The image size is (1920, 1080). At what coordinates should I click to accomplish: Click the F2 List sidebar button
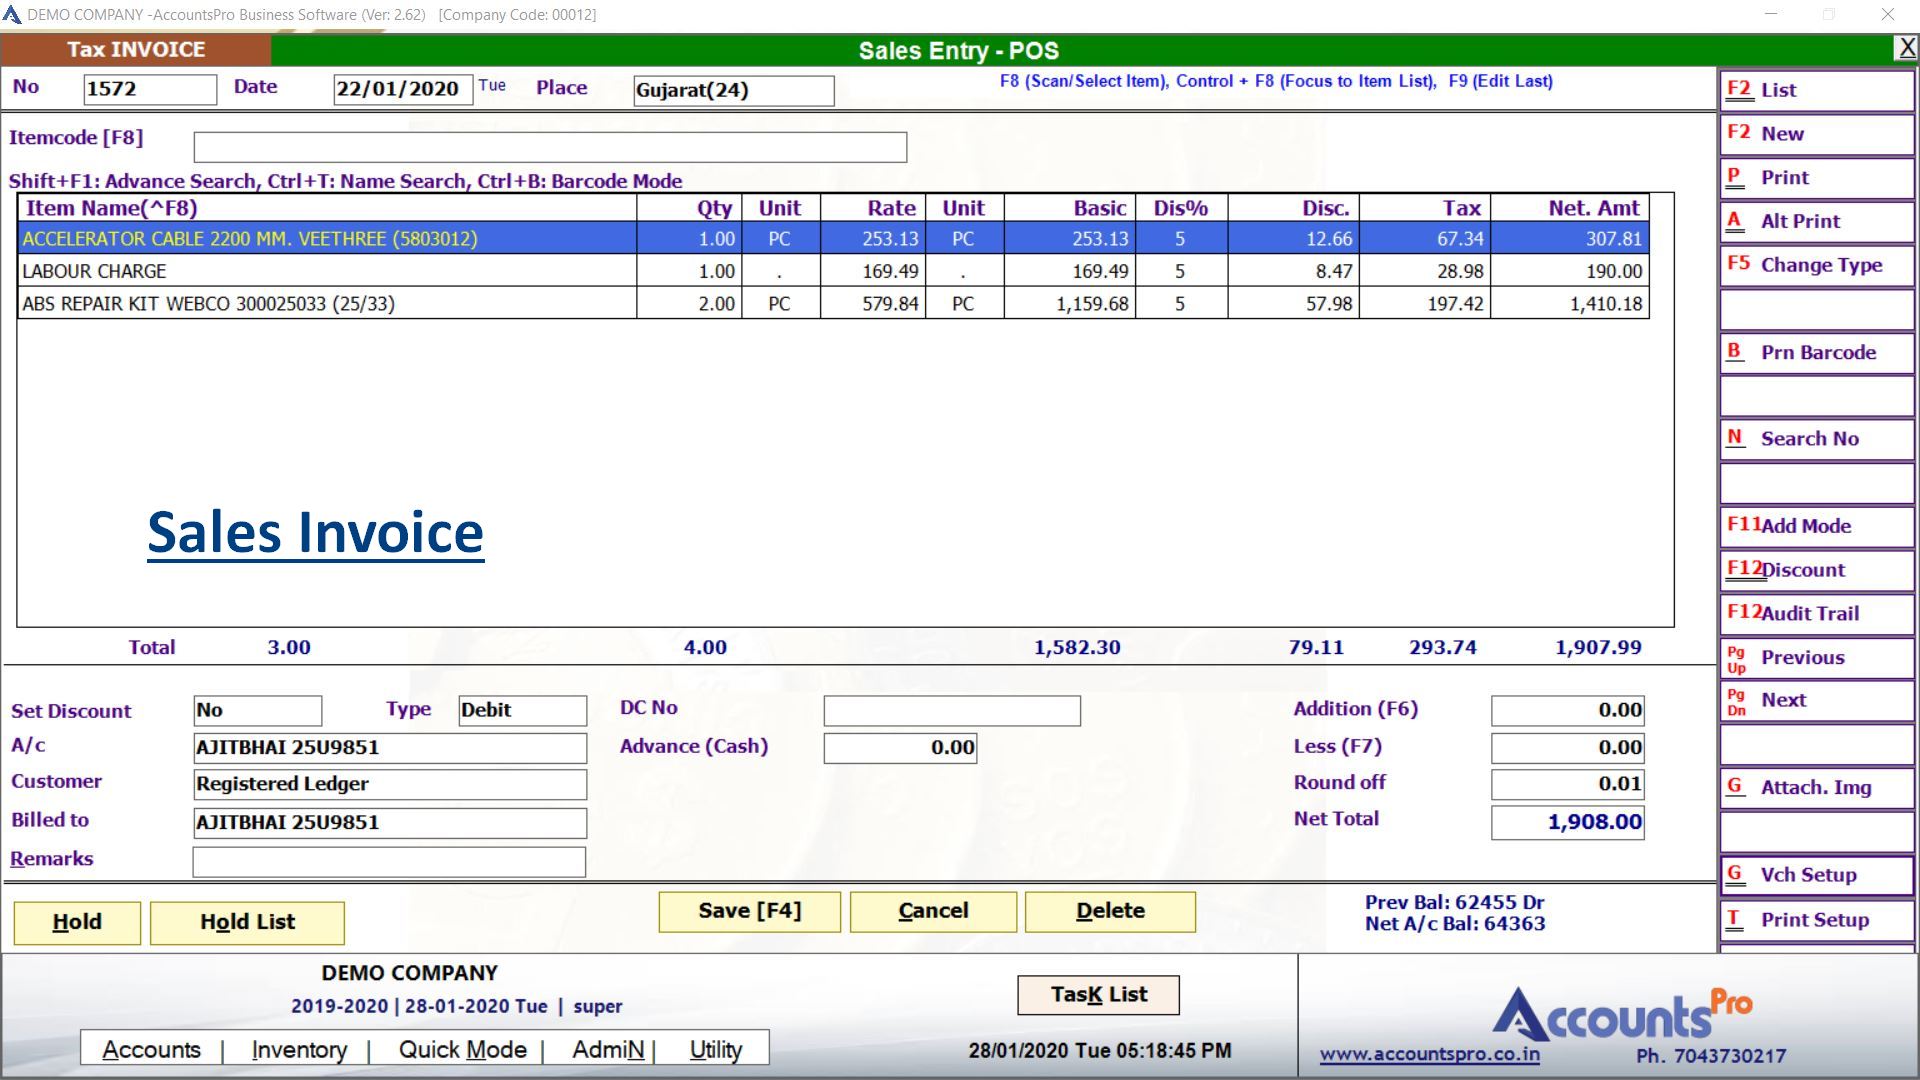1816,90
